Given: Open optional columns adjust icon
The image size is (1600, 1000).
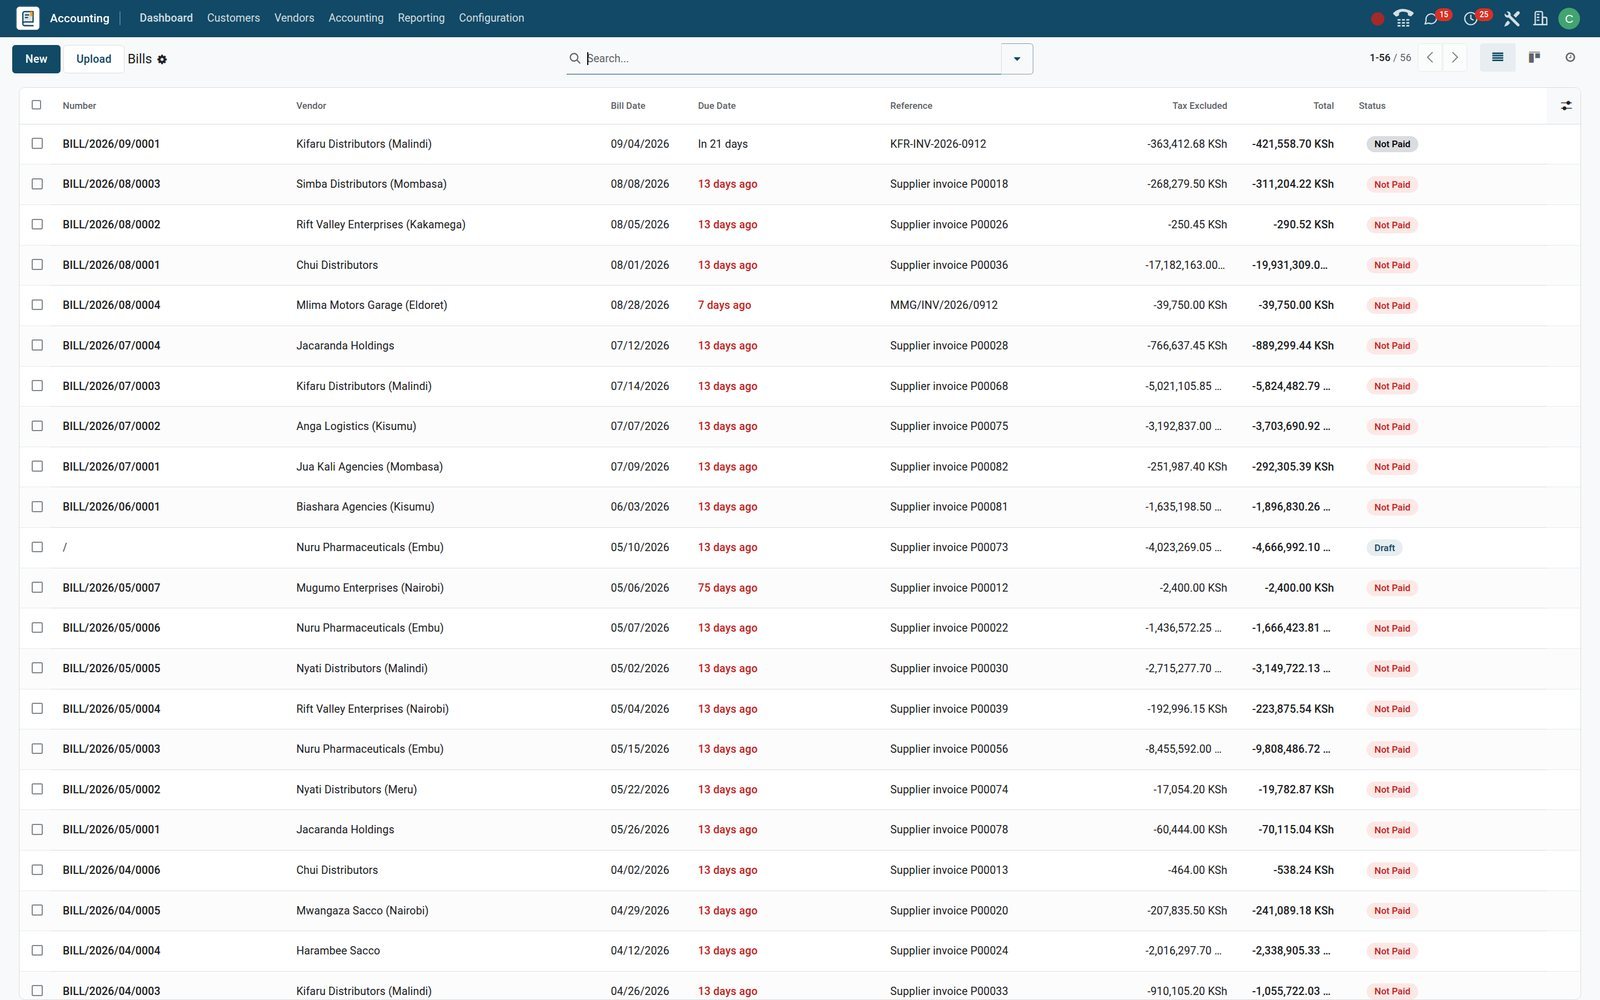Looking at the screenshot, I should pos(1566,105).
